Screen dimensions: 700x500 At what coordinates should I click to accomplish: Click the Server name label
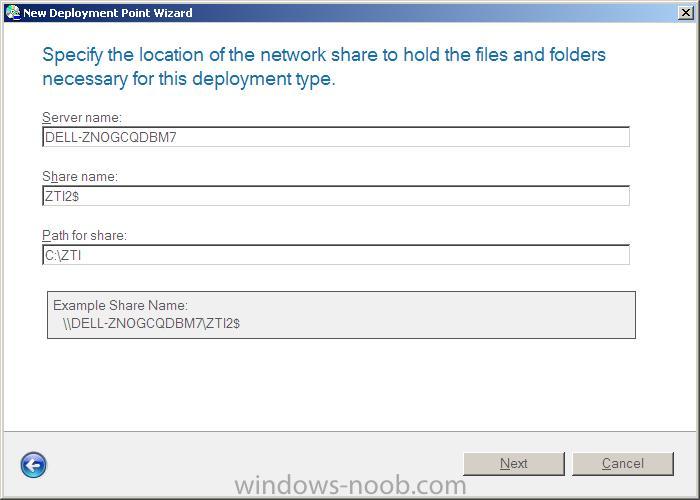[82, 117]
